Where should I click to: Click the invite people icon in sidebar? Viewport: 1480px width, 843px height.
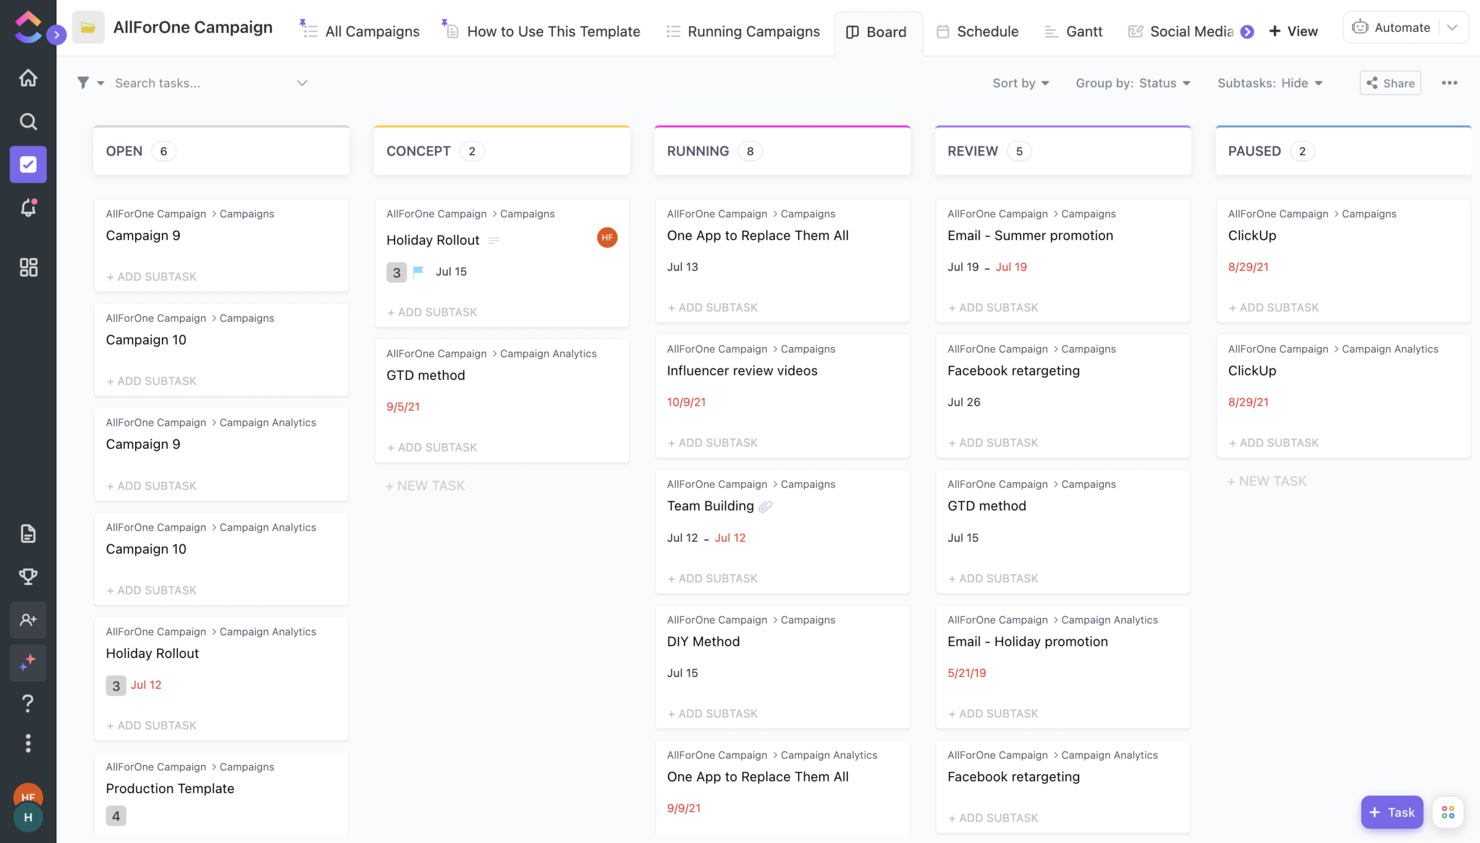(x=28, y=620)
